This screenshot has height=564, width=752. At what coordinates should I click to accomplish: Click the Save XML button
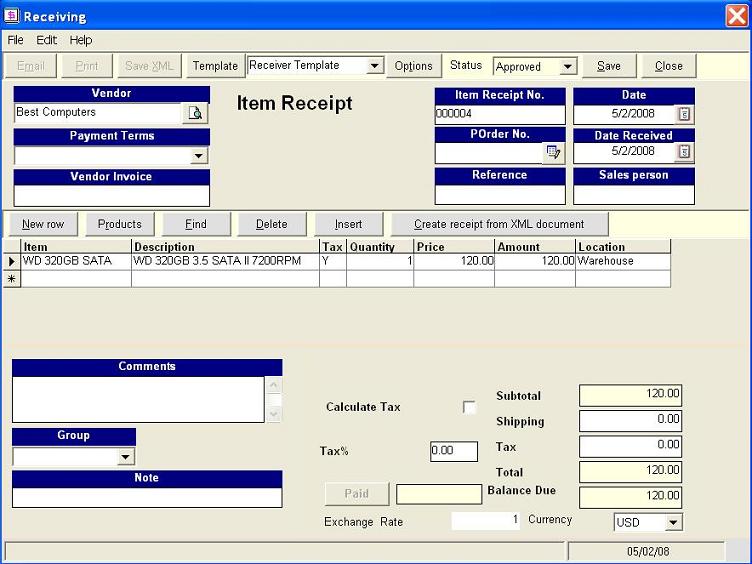pos(149,66)
